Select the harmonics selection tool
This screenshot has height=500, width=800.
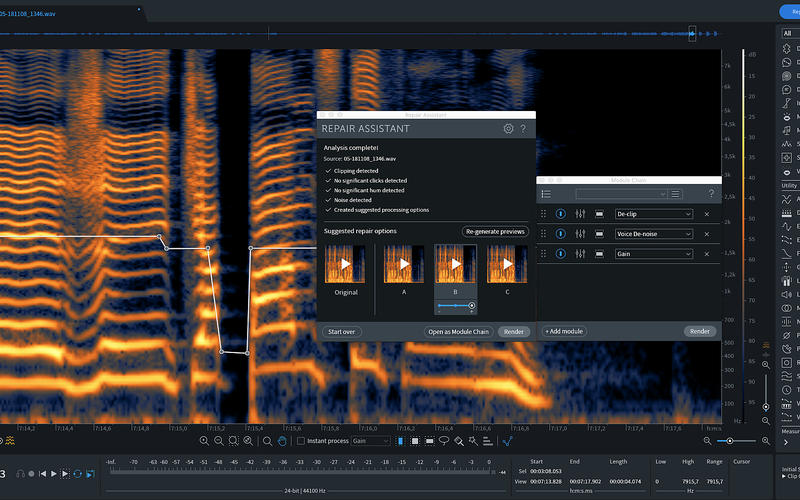coord(488,441)
